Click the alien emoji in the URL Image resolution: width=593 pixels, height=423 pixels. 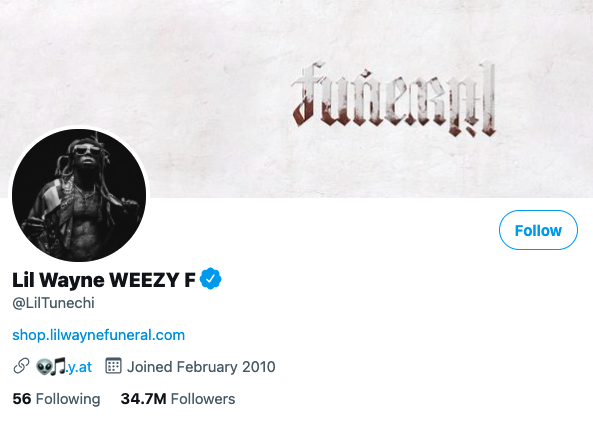tap(44, 367)
